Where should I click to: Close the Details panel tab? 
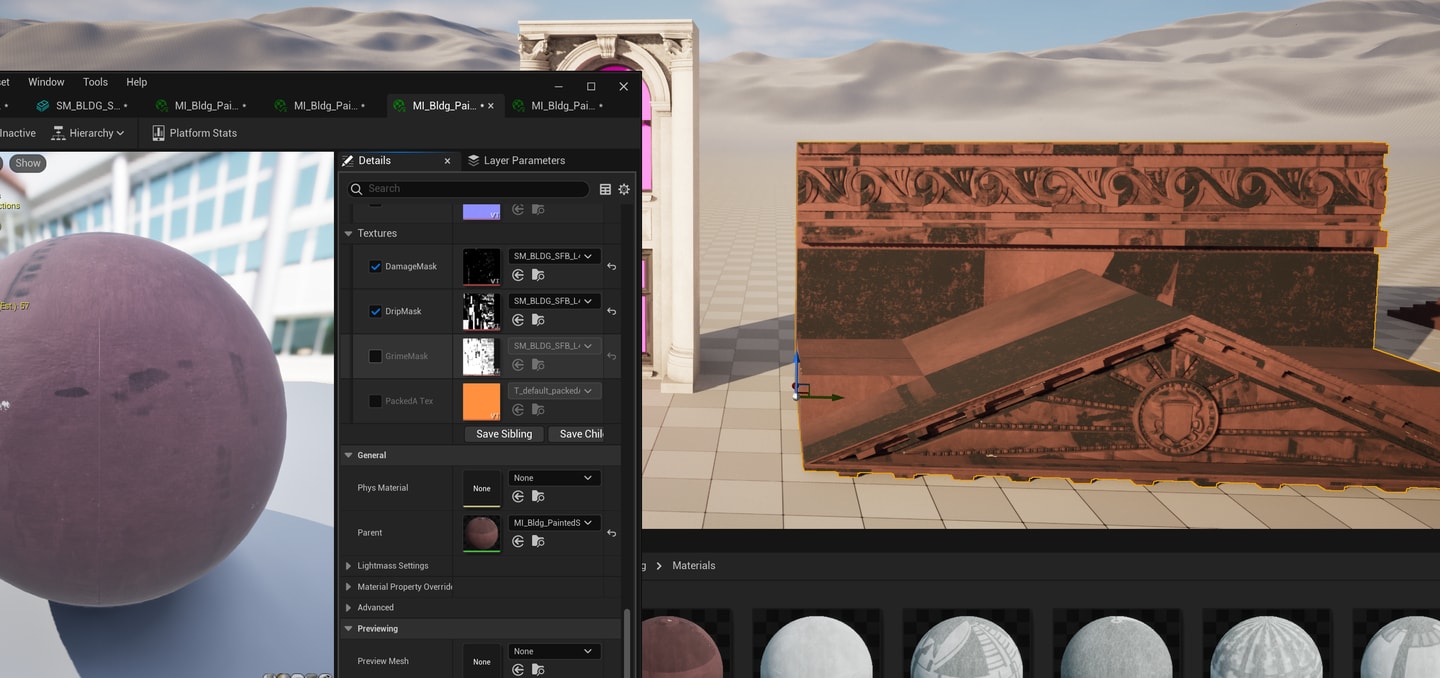tap(447, 161)
